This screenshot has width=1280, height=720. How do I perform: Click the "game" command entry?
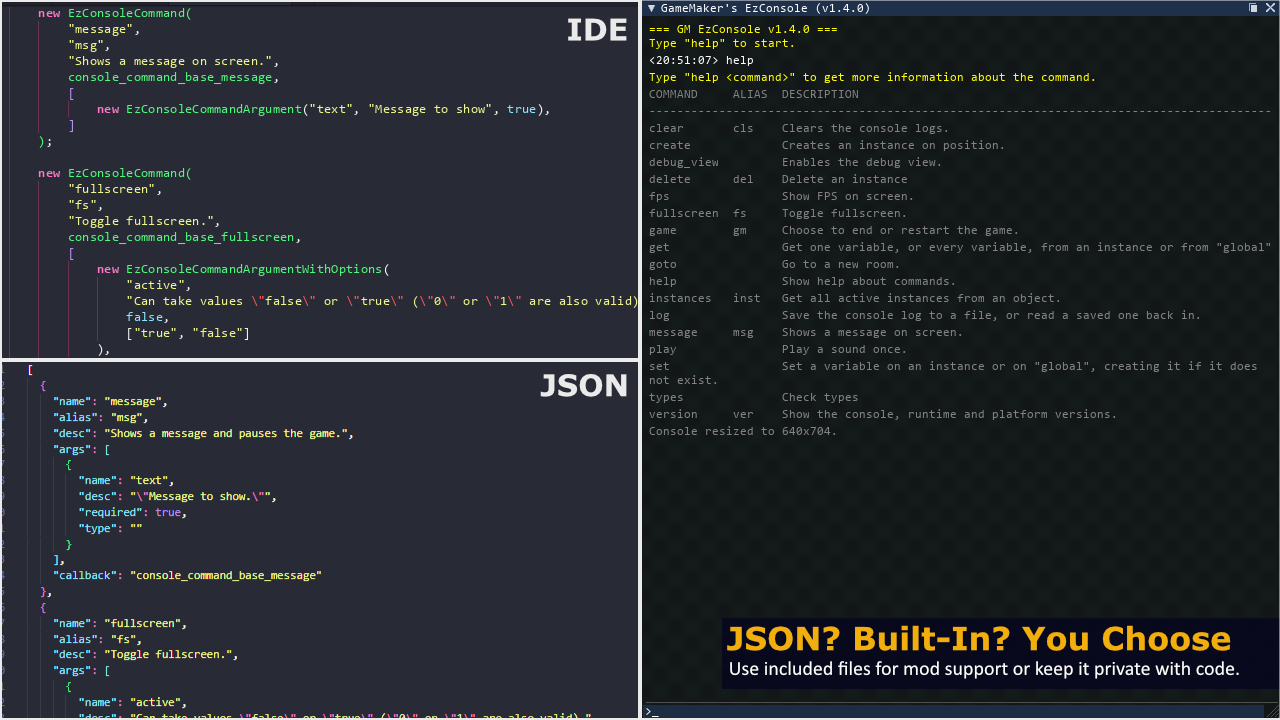coord(662,230)
